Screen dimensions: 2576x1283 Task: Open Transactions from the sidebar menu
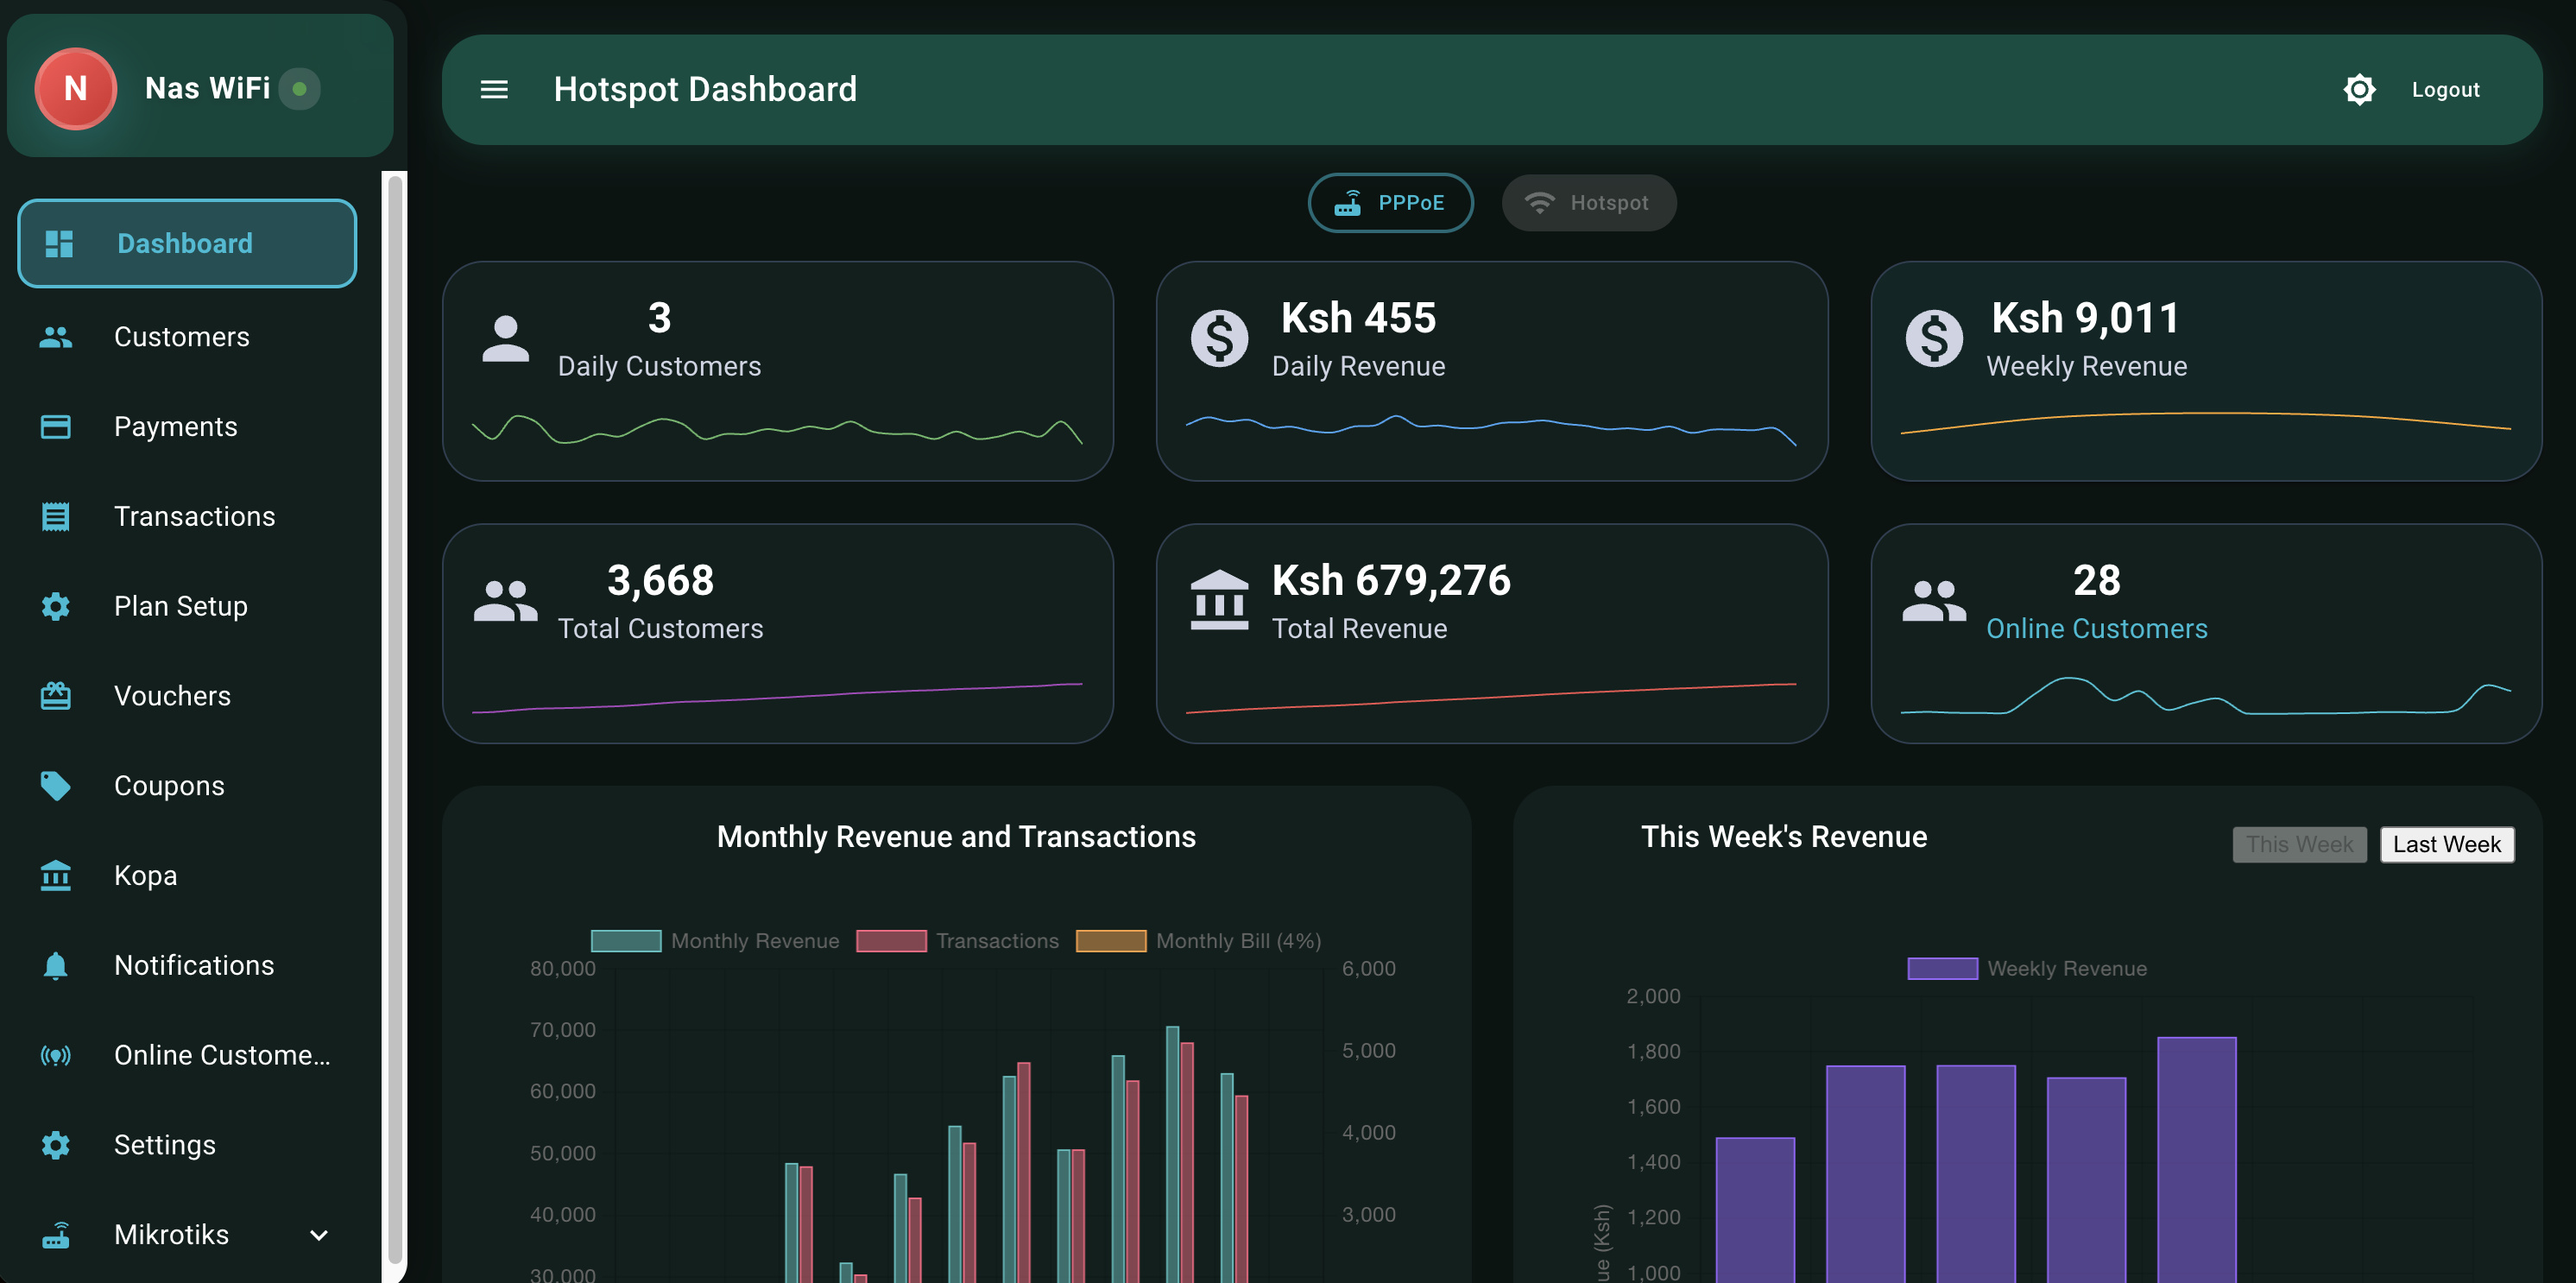pyautogui.click(x=194, y=516)
